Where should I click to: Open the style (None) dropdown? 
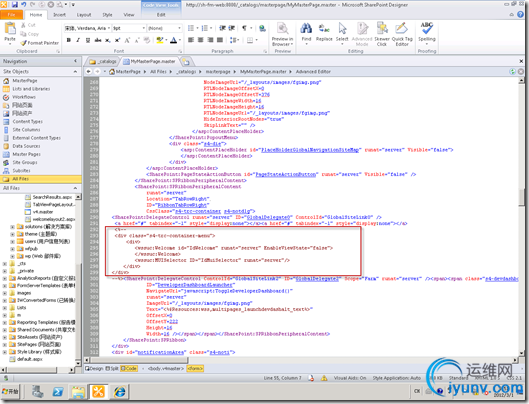point(179,28)
